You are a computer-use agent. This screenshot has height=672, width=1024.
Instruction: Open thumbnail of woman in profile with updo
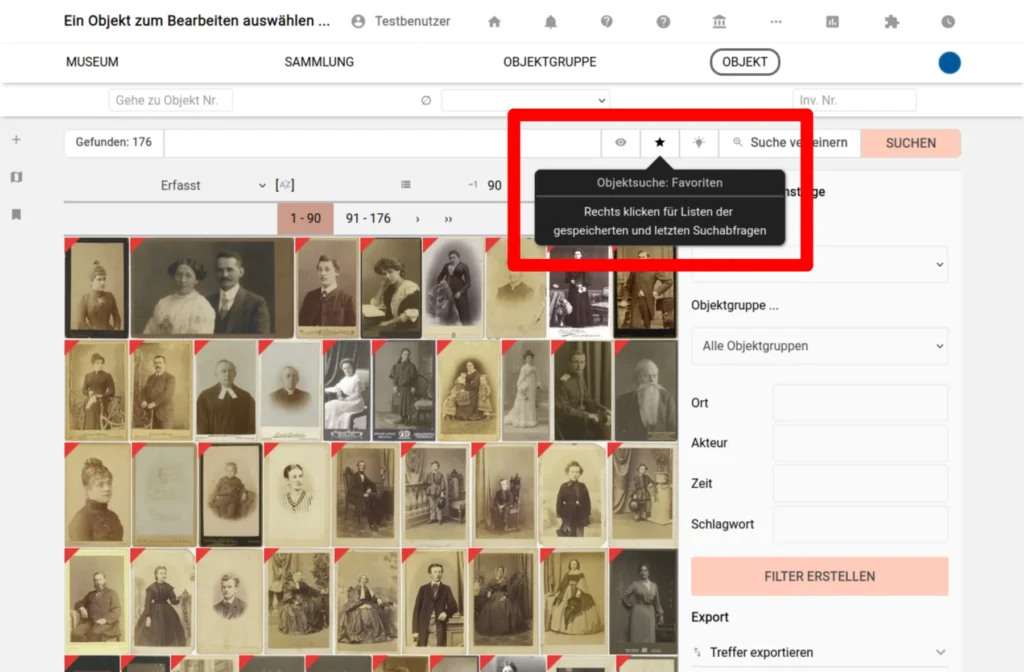point(97,494)
